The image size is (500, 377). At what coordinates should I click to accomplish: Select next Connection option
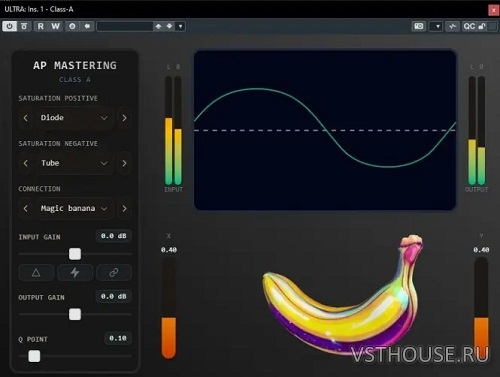(124, 208)
